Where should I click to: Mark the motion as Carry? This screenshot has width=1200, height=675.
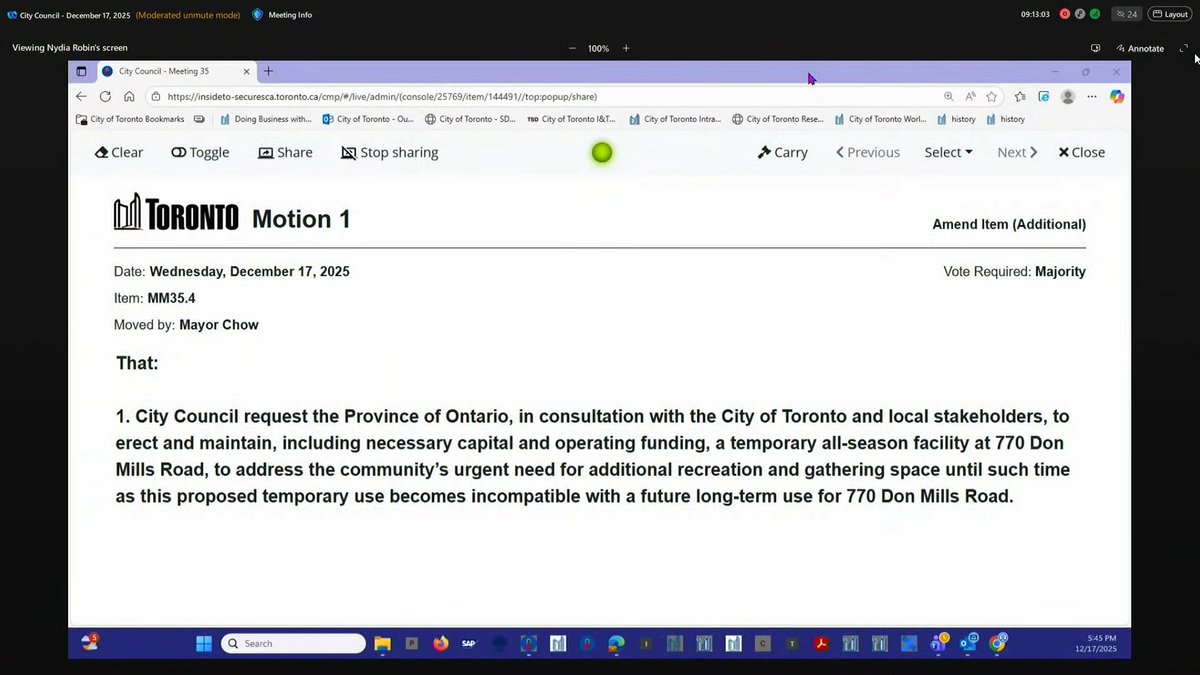tap(782, 152)
